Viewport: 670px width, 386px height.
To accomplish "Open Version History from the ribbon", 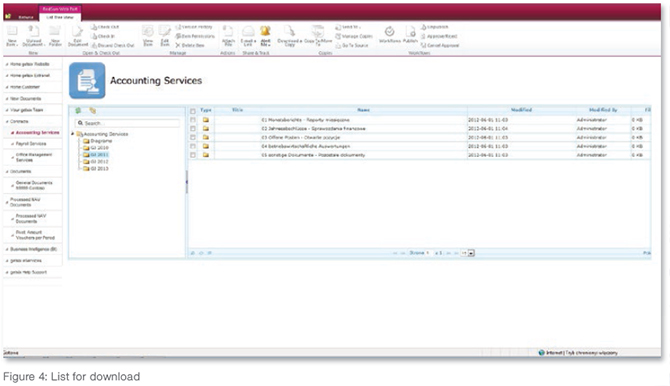I will pos(194,27).
